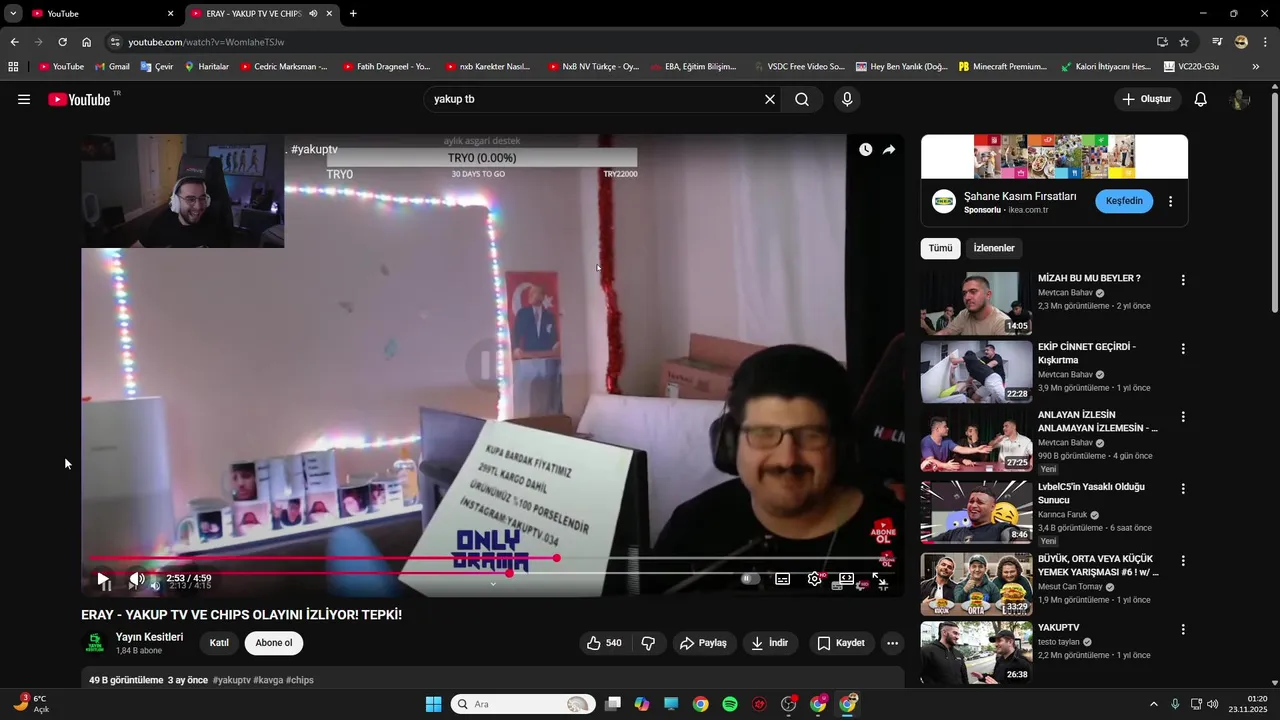Screen dimensions: 1280x720
Task: Open the Gmail bookmark
Action: pyautogui.click(x=113, y=67)
